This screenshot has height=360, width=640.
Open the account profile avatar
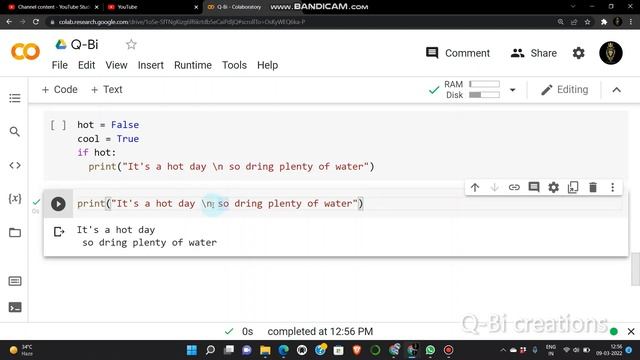point(611,53)
